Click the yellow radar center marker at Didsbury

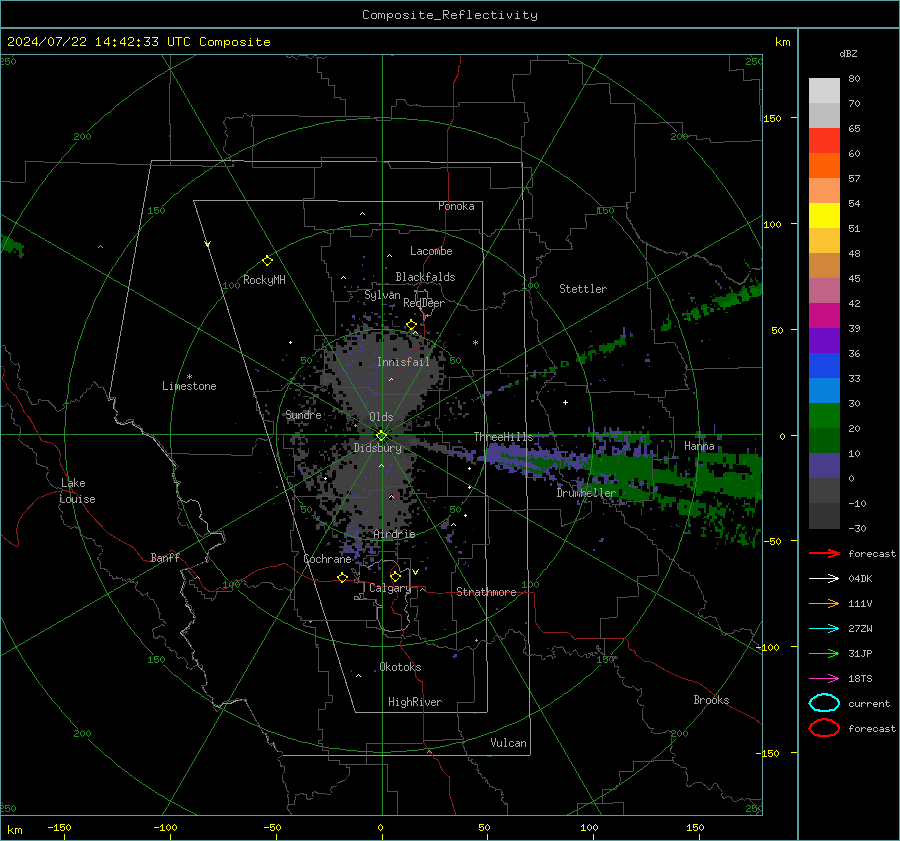(382, 436)
